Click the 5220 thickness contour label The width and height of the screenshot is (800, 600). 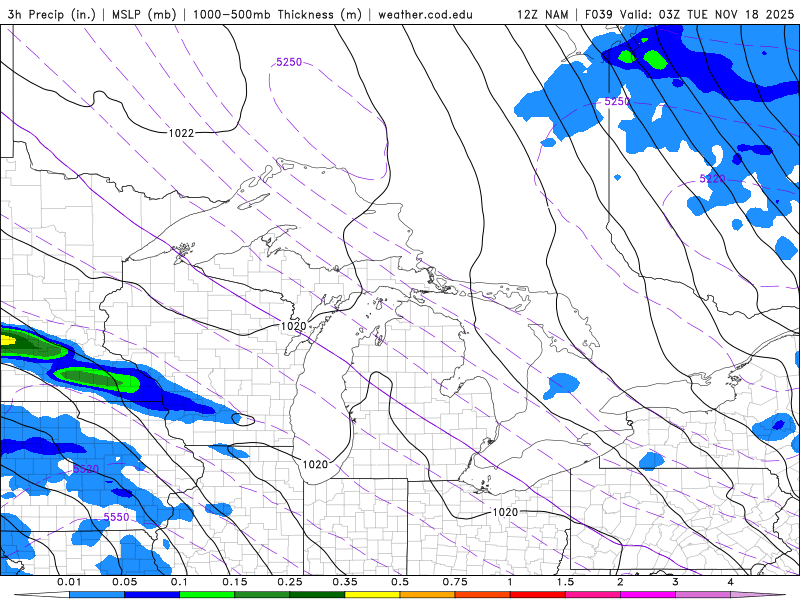tap(712, 179)
